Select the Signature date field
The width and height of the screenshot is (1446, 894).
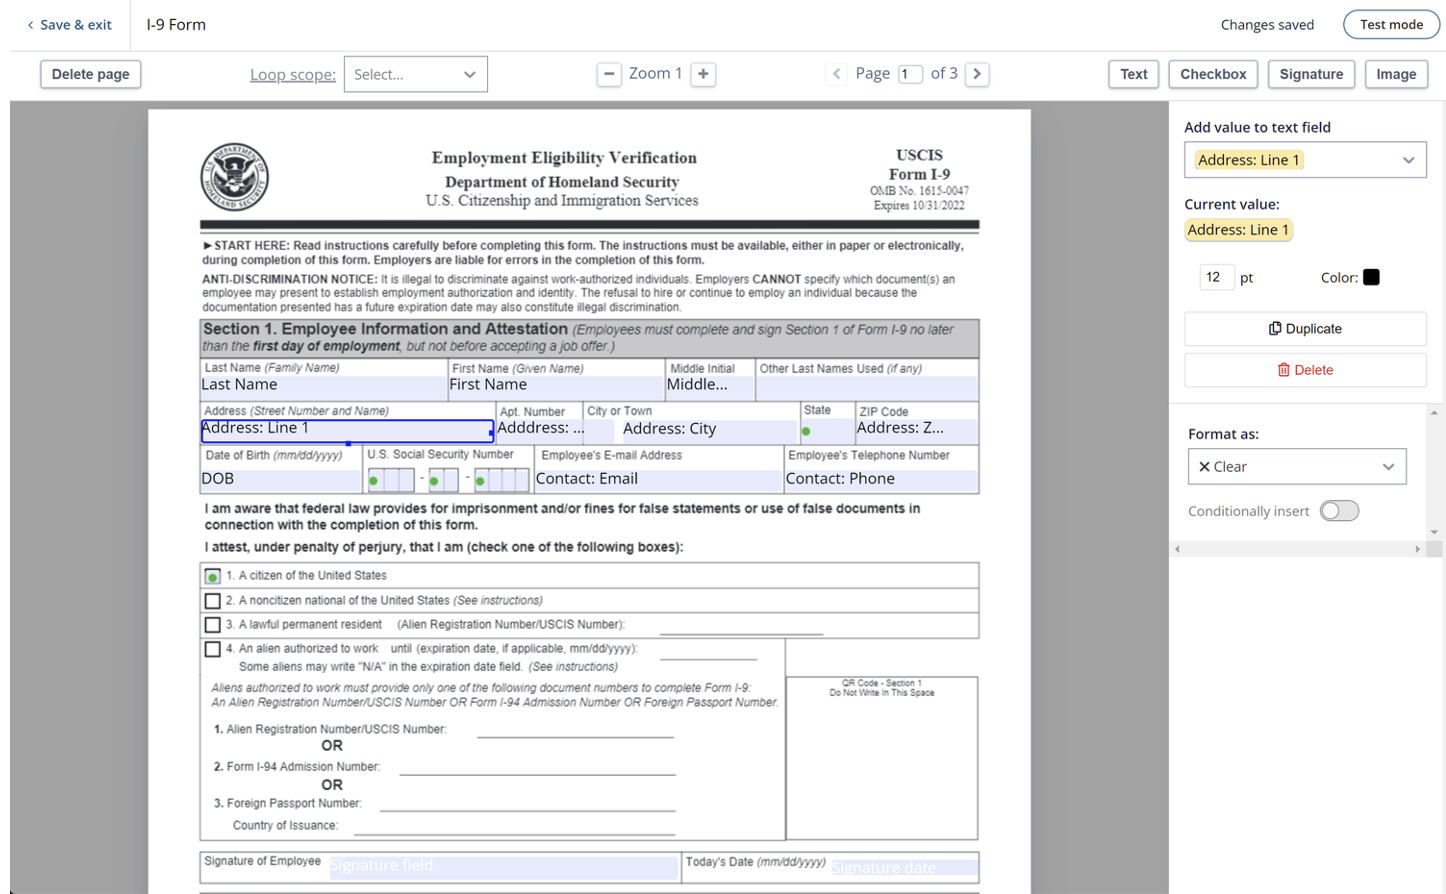(903, 868)
